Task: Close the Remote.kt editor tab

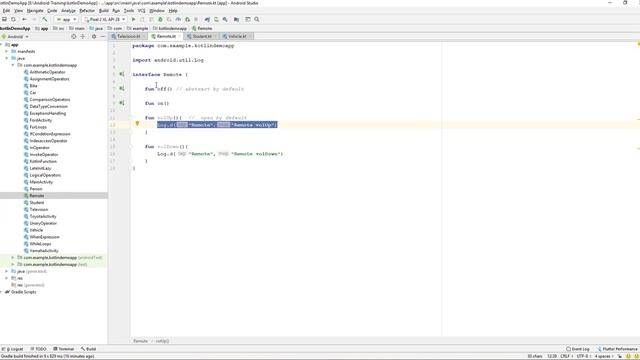Action: [180, 36]
